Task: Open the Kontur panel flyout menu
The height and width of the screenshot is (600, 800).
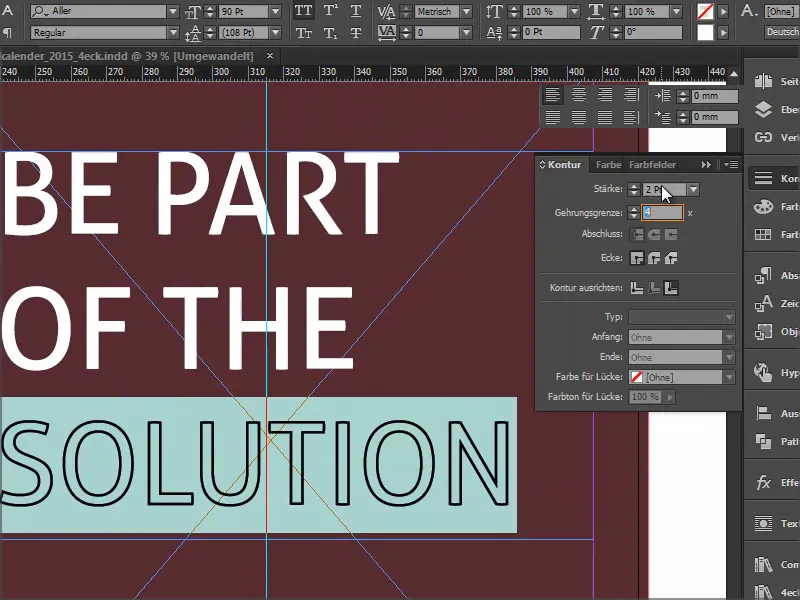Action: (731, 165)
